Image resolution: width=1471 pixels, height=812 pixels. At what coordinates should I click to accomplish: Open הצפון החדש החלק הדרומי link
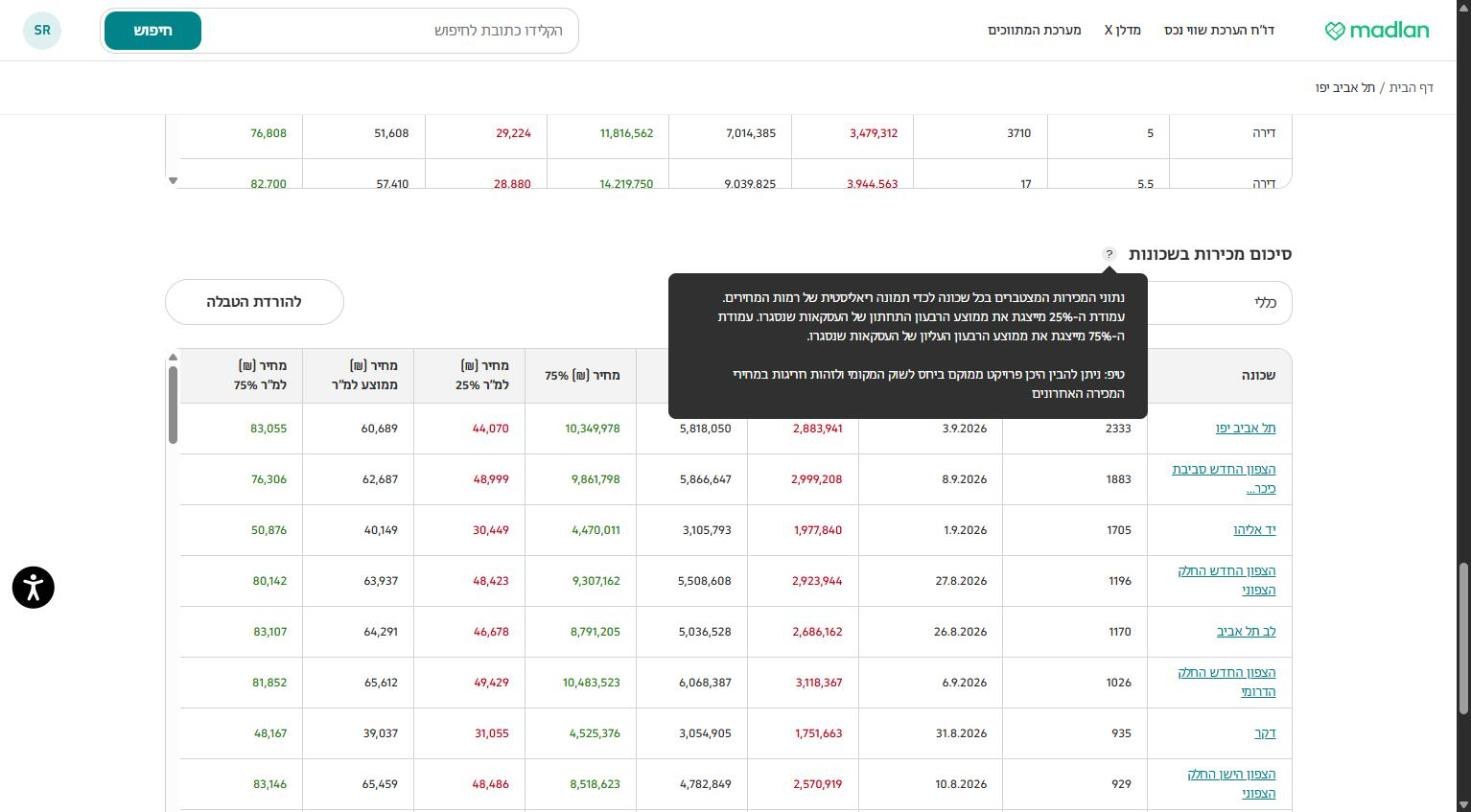(x=1227, y=682)
